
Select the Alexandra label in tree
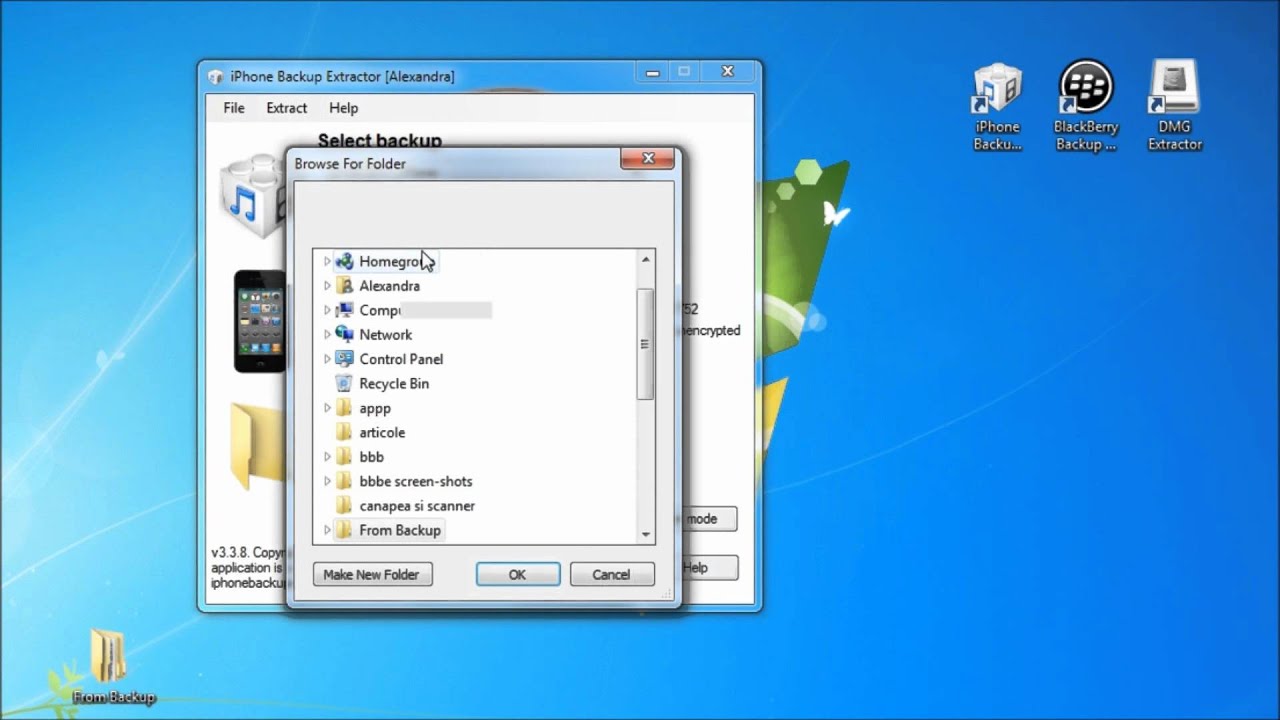(389, 286)
